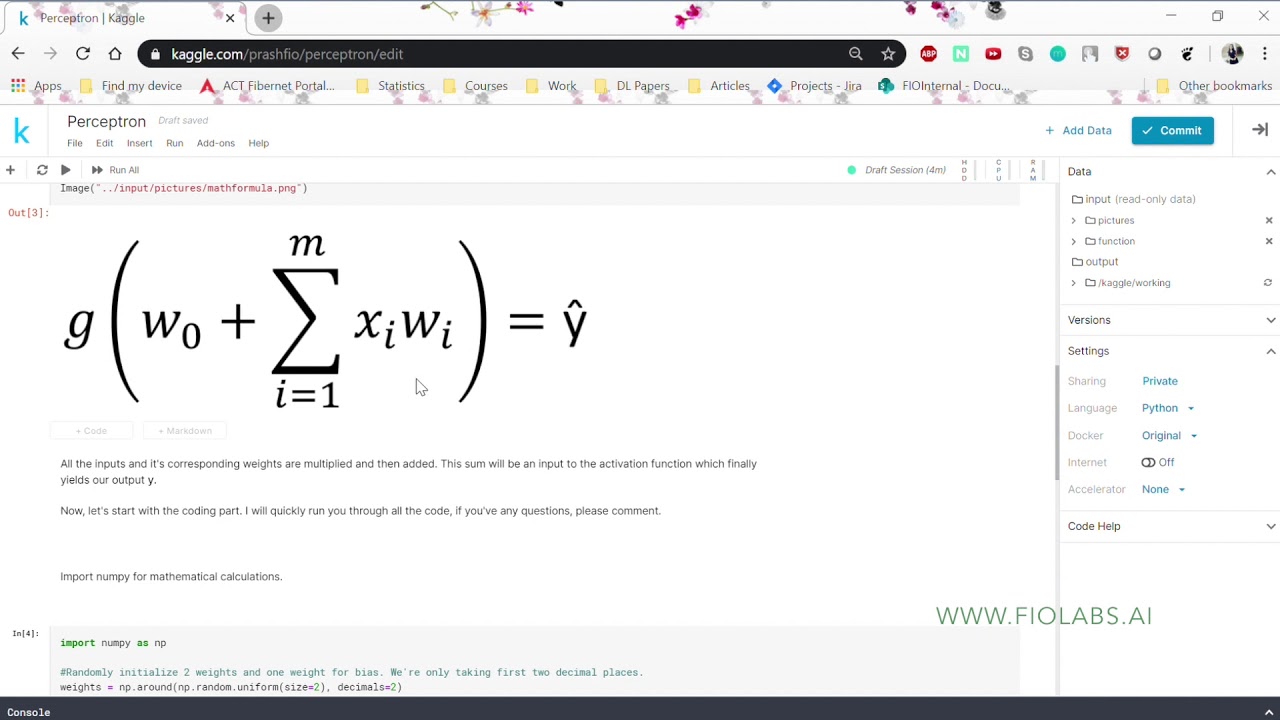Collapse the Settings section
Image resolution: width=1280 pixels, height=720 pixels.
[1271, 351]
